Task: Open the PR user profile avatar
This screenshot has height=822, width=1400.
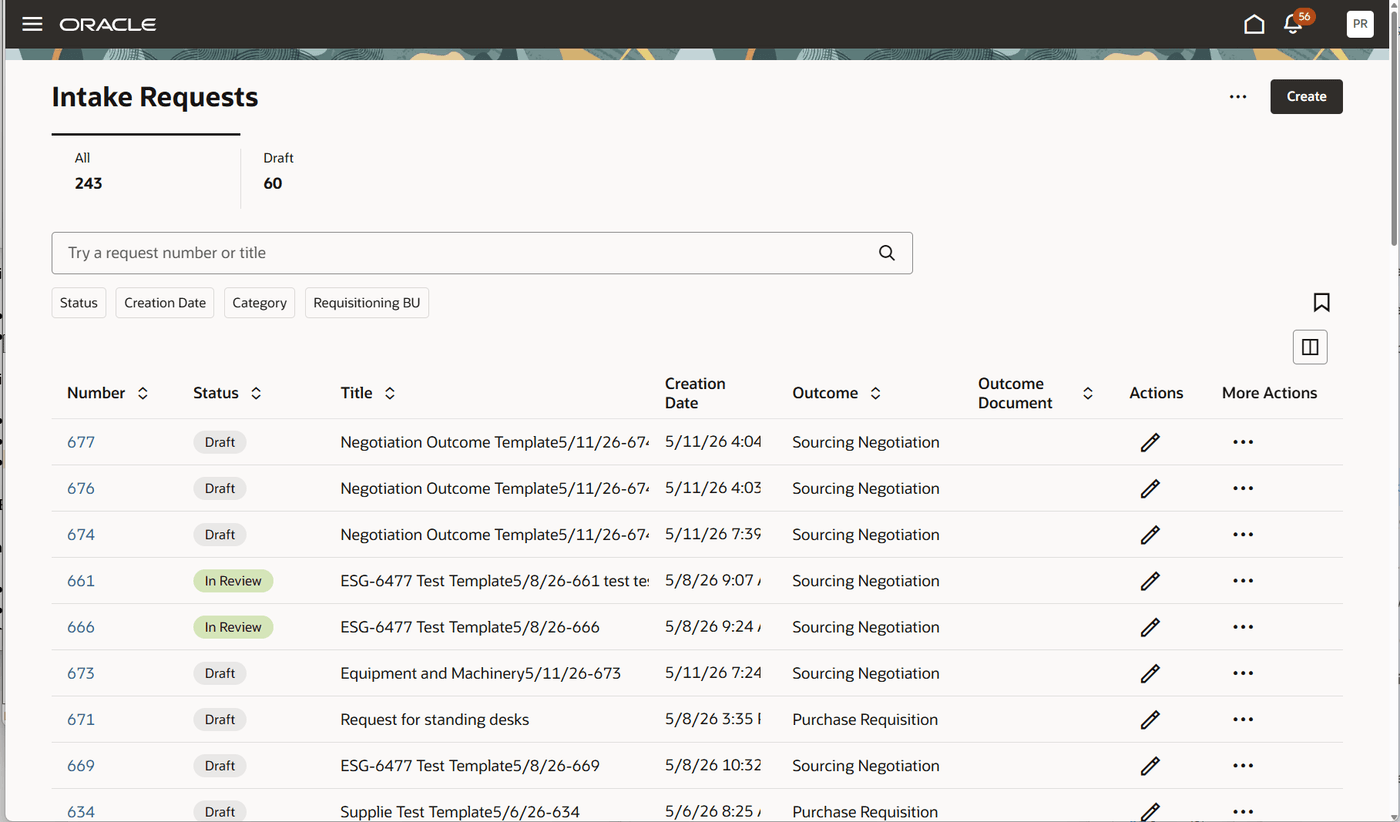Action: coord(1360,24)
